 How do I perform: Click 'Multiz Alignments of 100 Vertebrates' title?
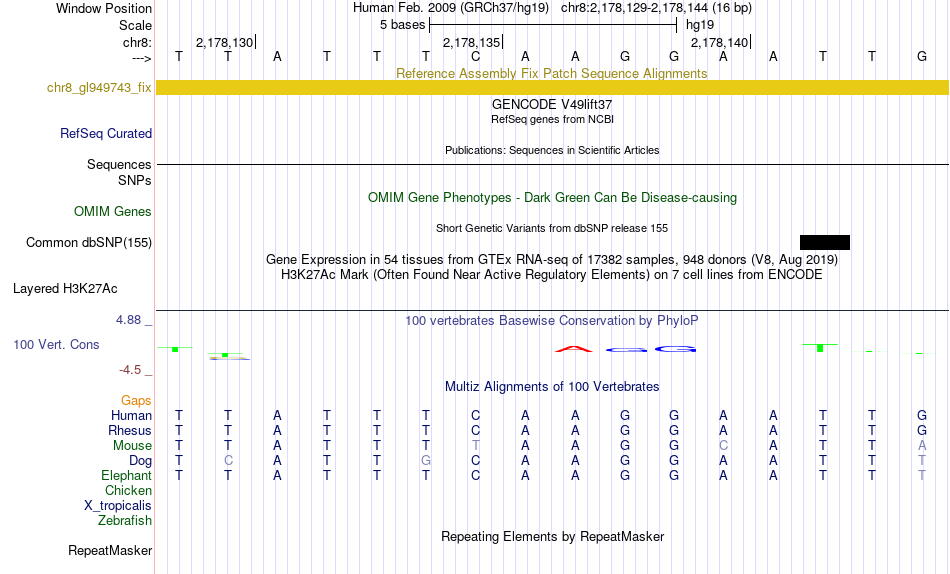pos(552,387)
